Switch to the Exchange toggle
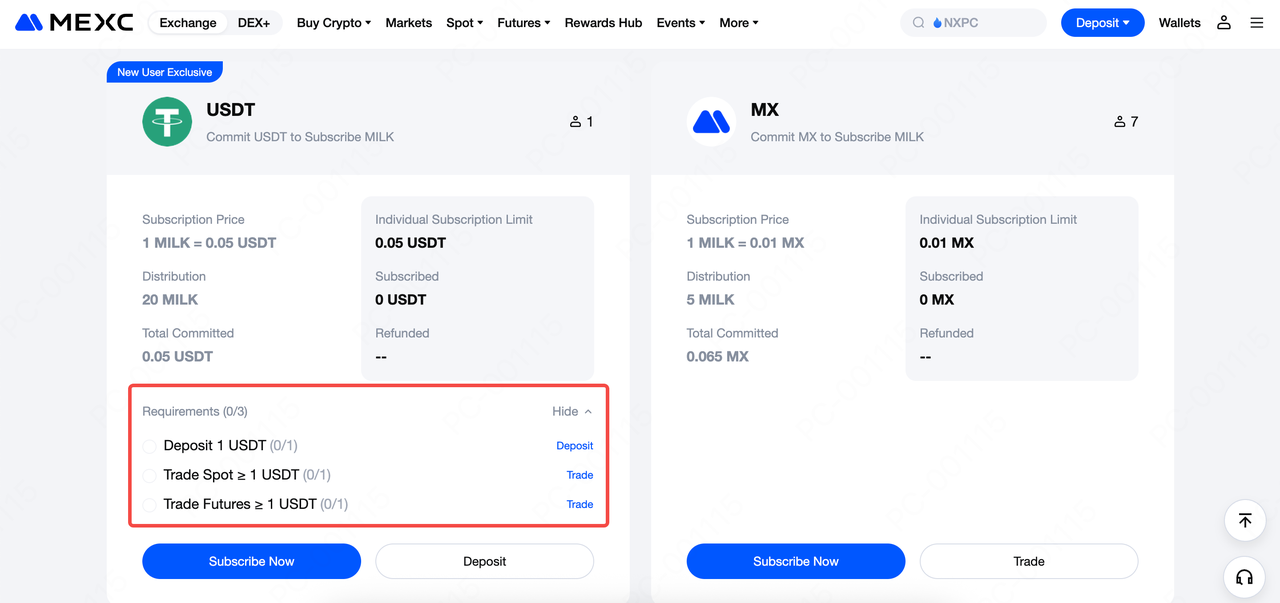 188,23
